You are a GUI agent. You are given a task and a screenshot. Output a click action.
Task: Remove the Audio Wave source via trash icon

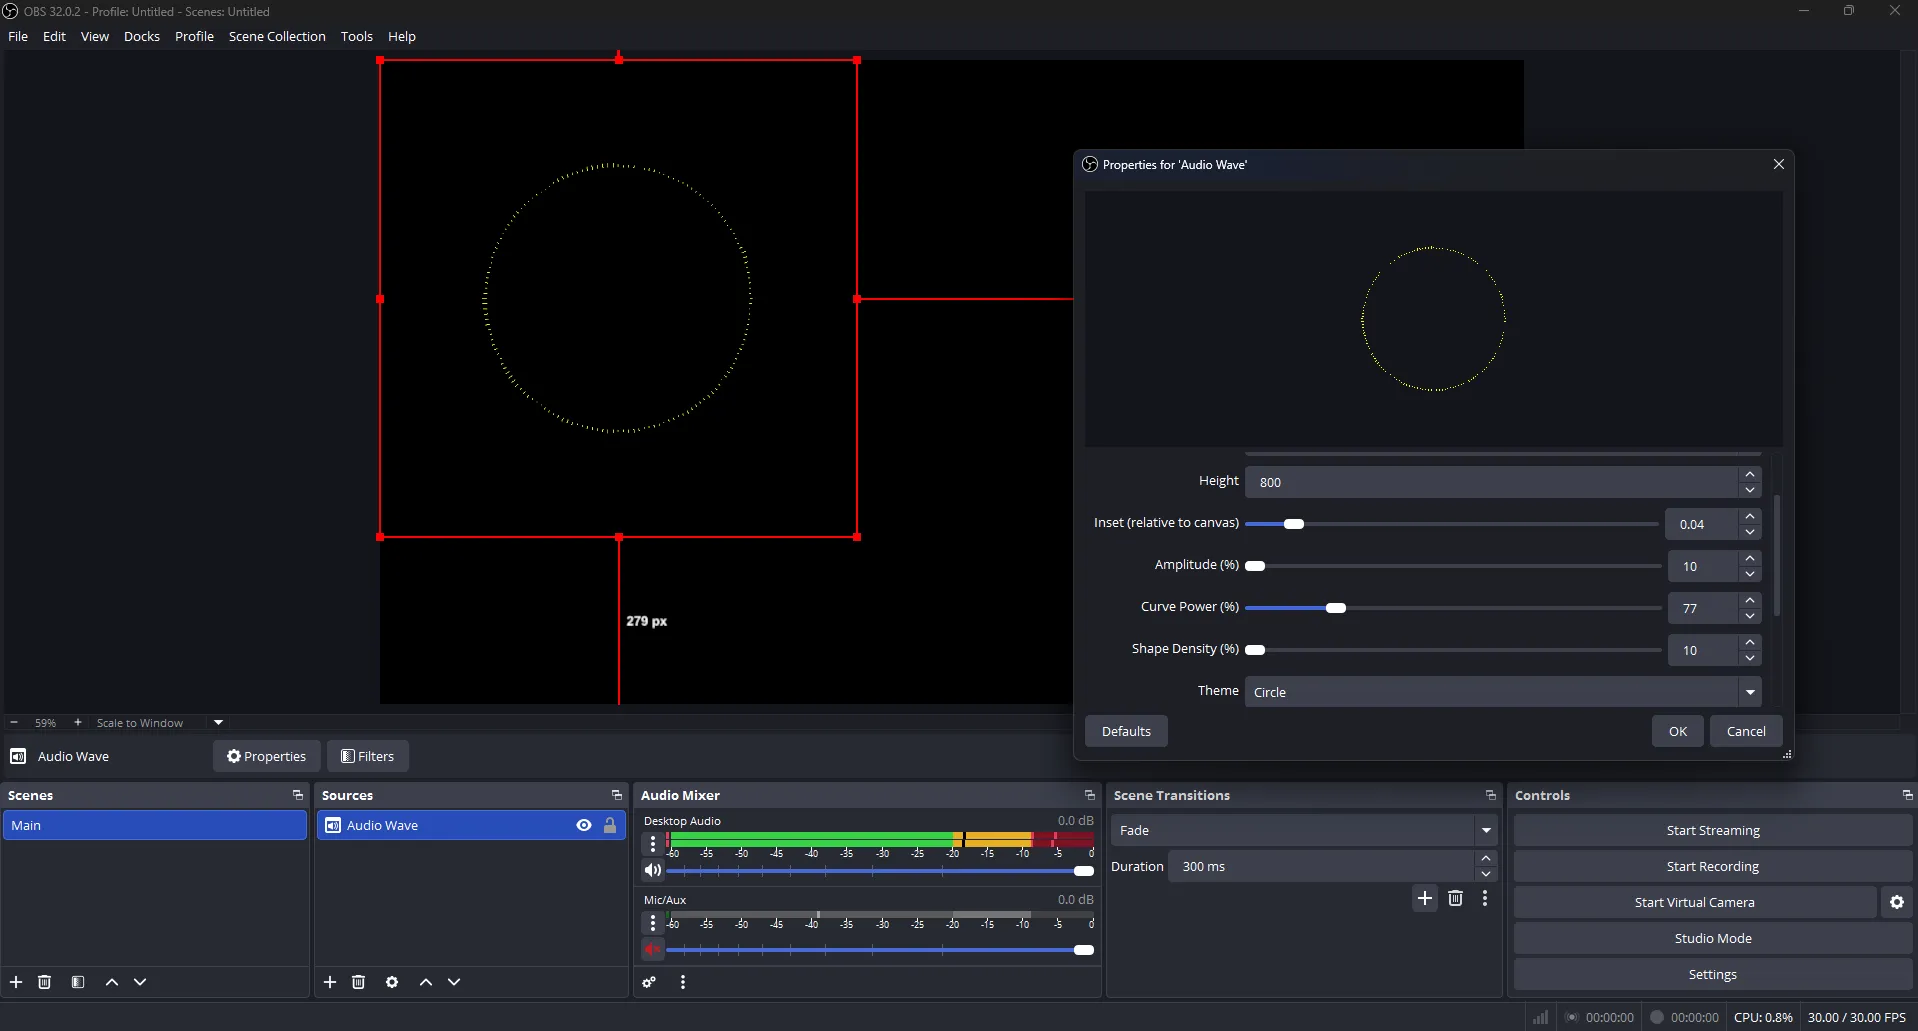click(x=358, y=982)
